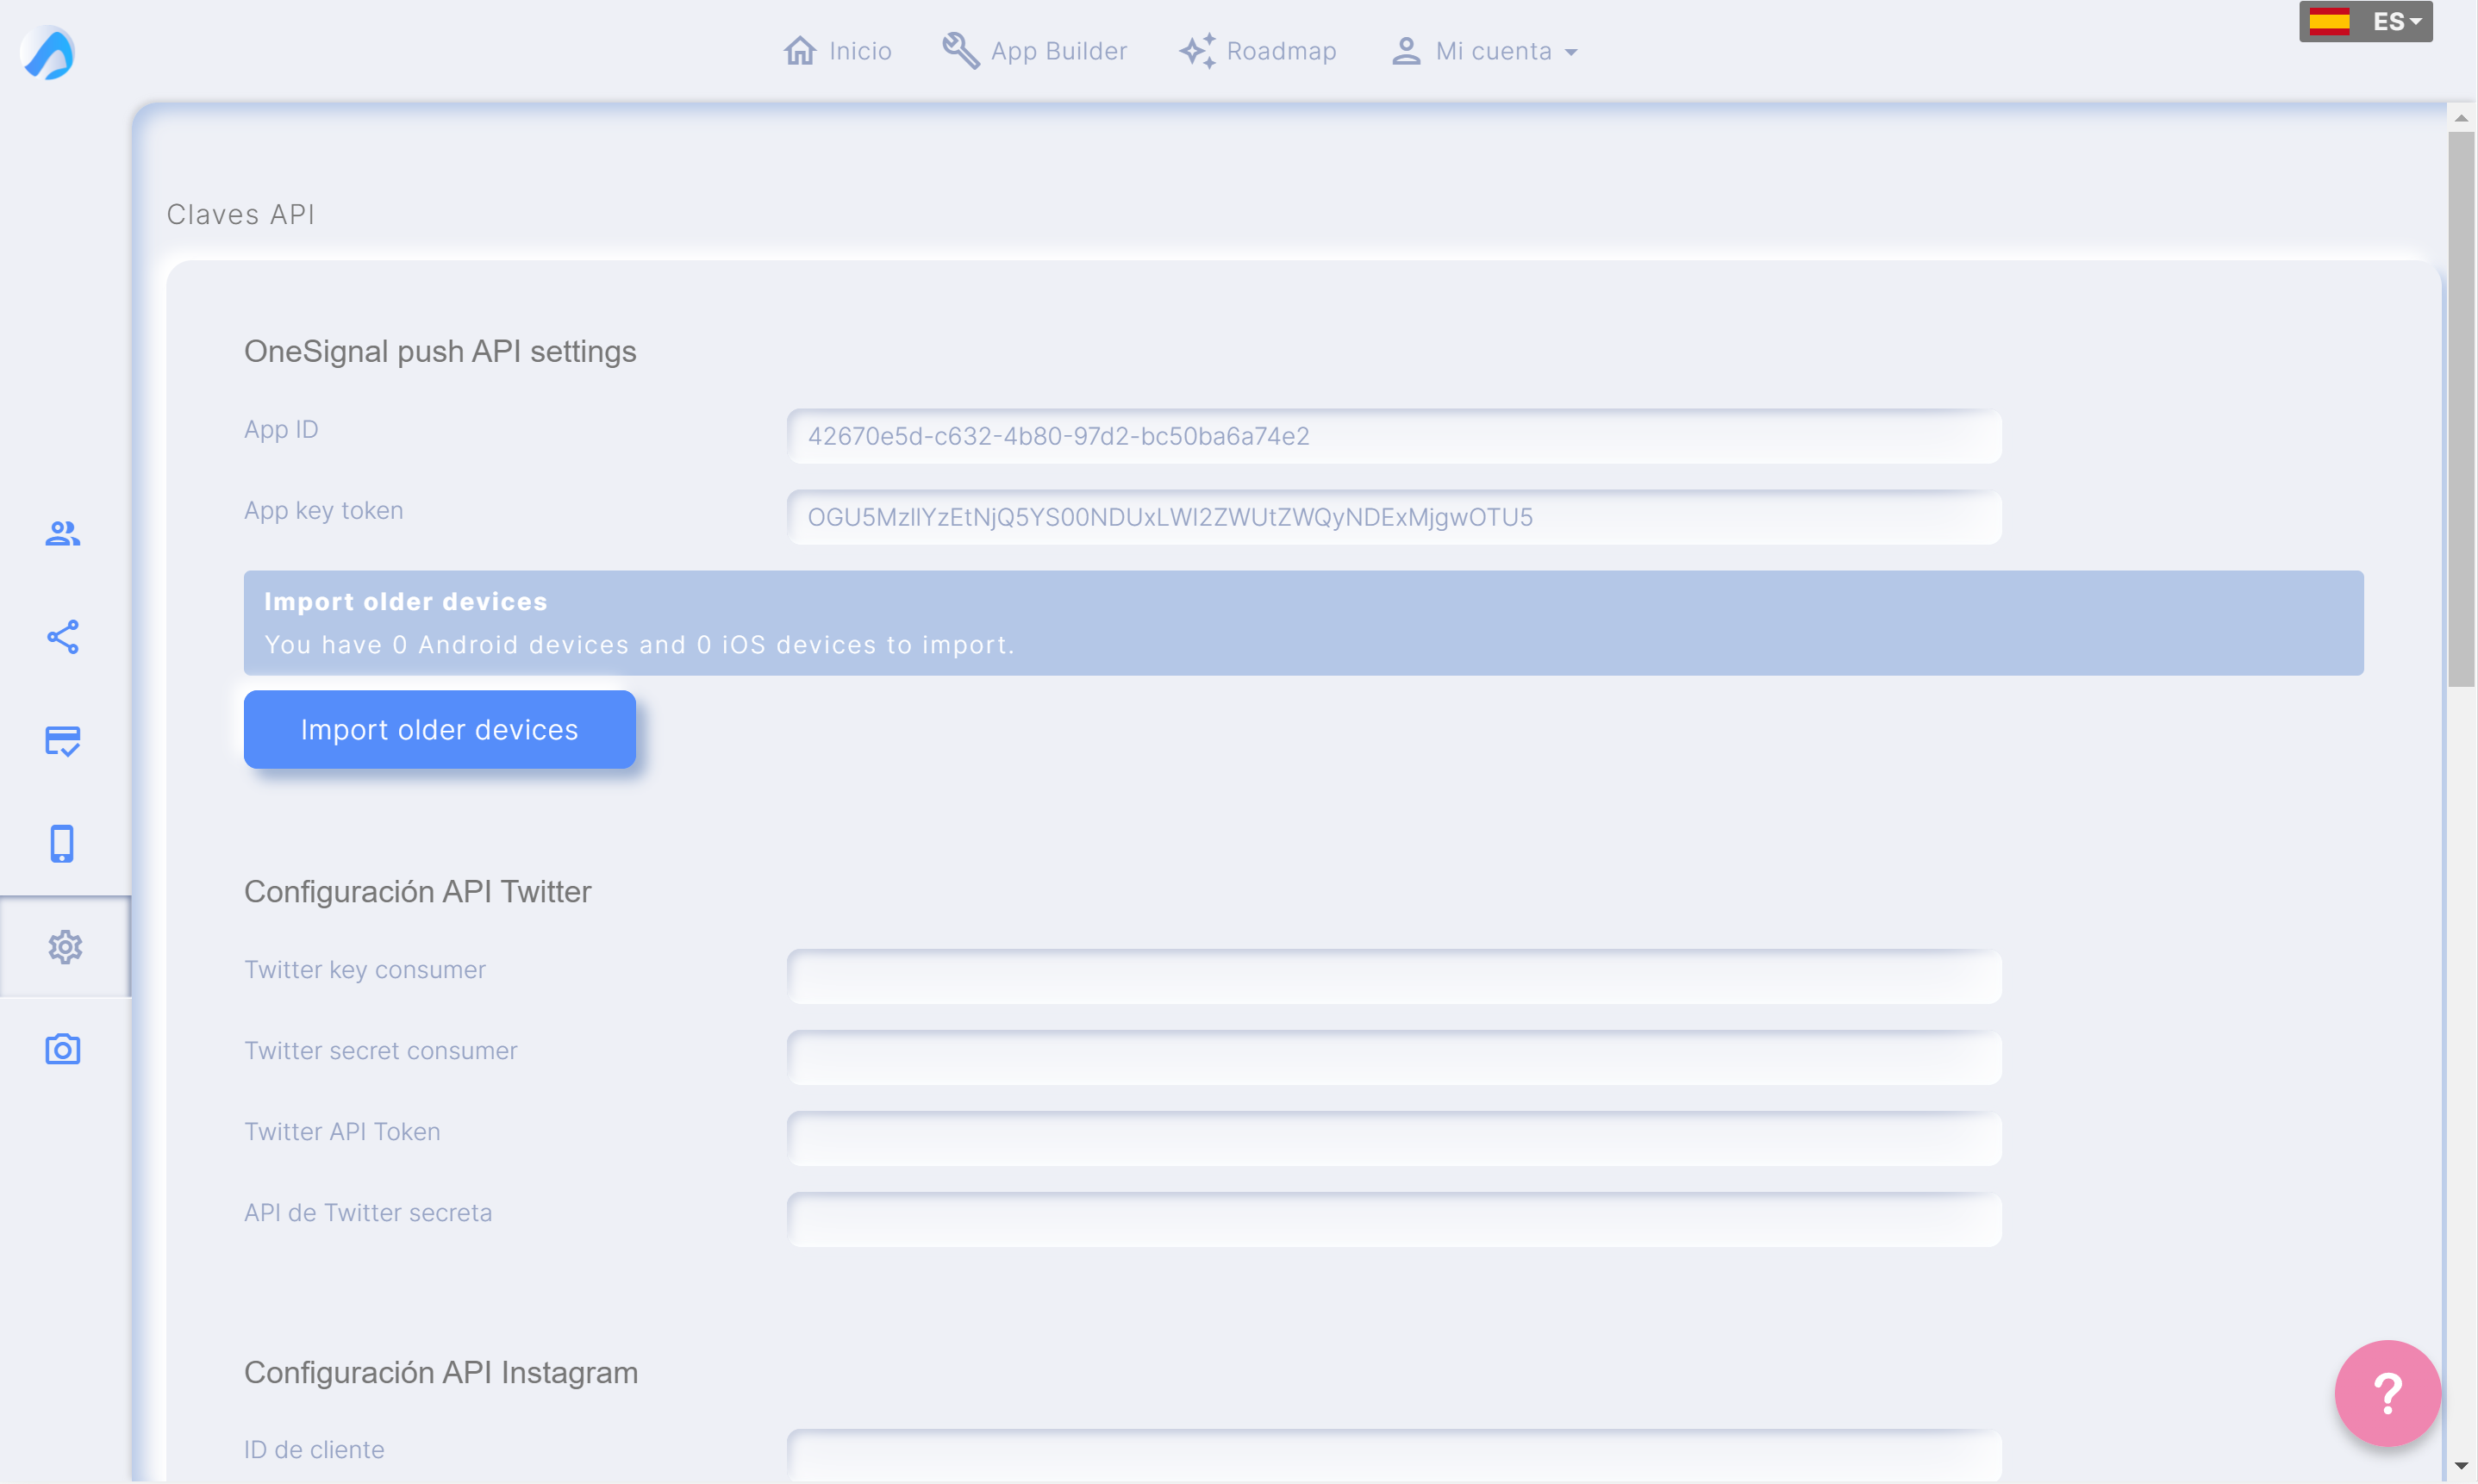Image resolution: width=2478 pixels, height=1484 pixels.
Task: Click the 'You have 0 Android devices' notice
Action: [x=640, y=645]
